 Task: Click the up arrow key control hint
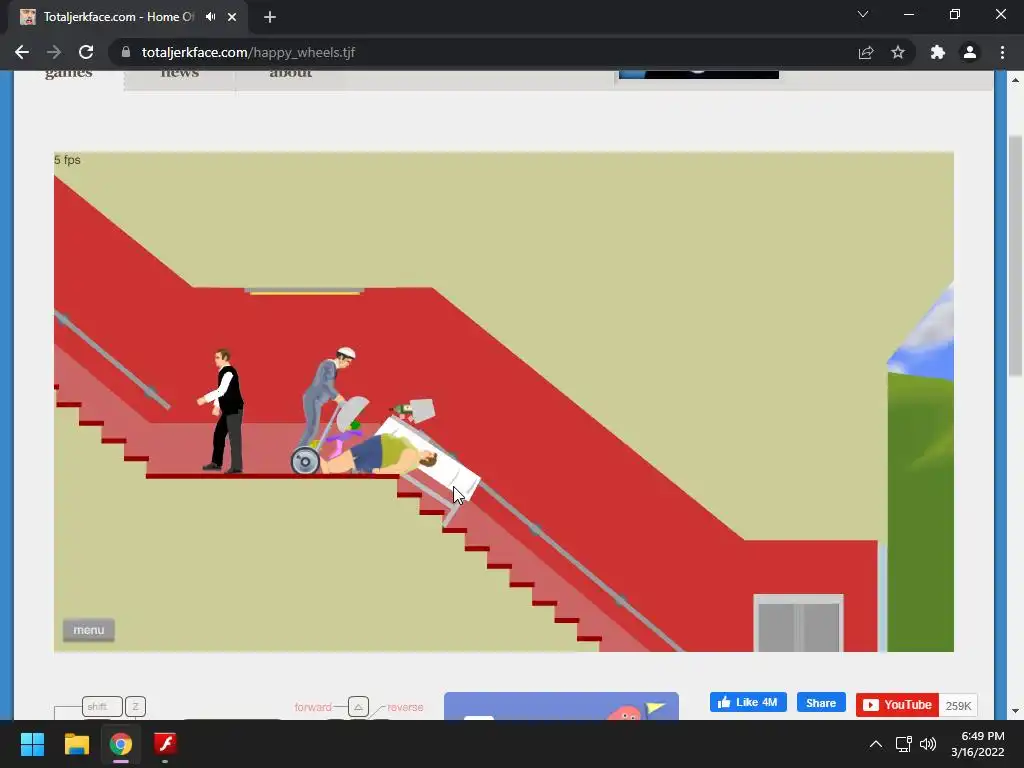tap(359, 707)
